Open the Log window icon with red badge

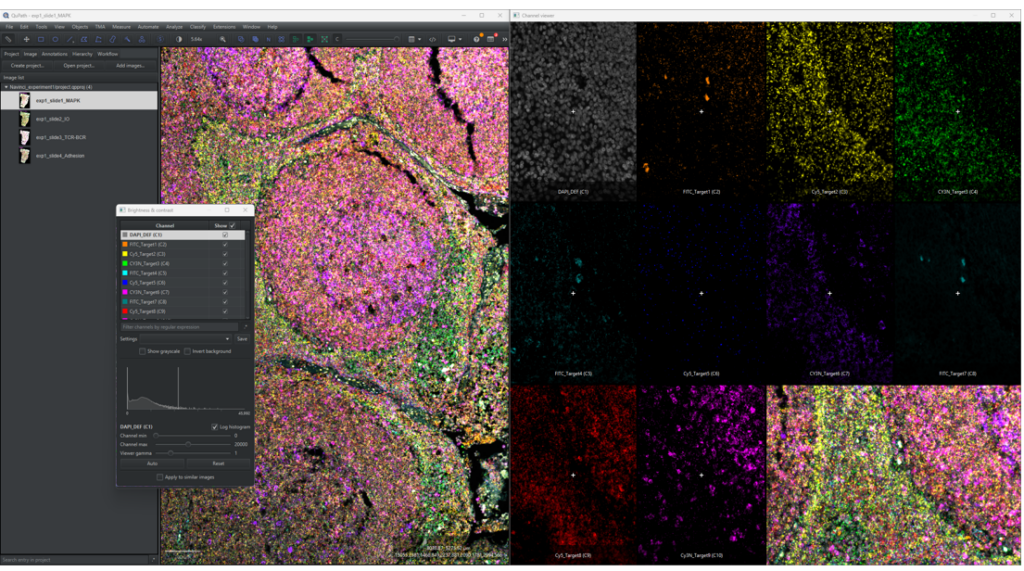(x=491, y=39)
